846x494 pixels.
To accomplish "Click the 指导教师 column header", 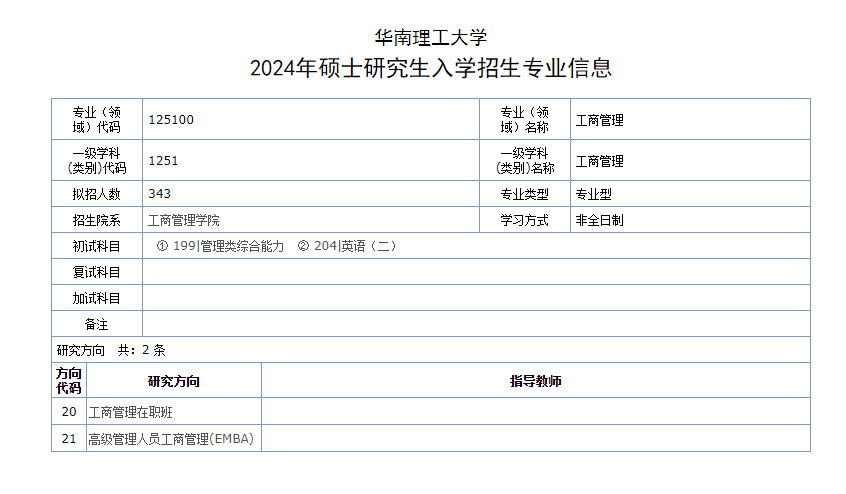I will [x=536, y=381].
